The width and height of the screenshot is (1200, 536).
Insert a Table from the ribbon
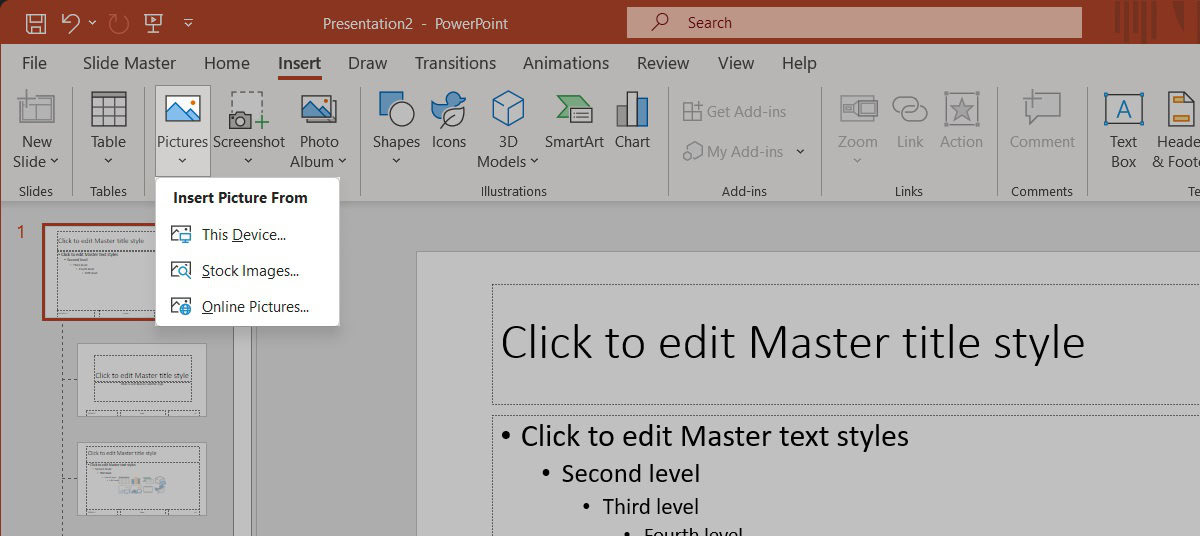pyautogui.click(x=108, y=129)
